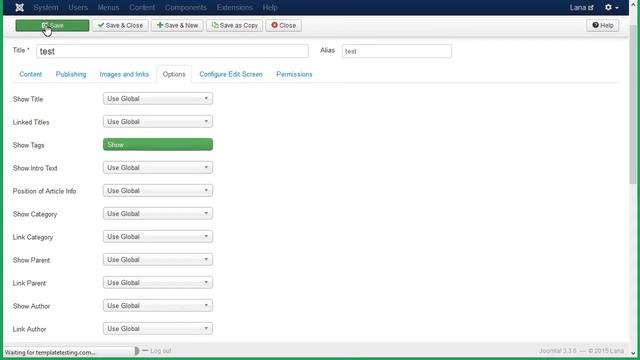Click Save as Copy button
640x360 pixels.
(x=234, y=25)
